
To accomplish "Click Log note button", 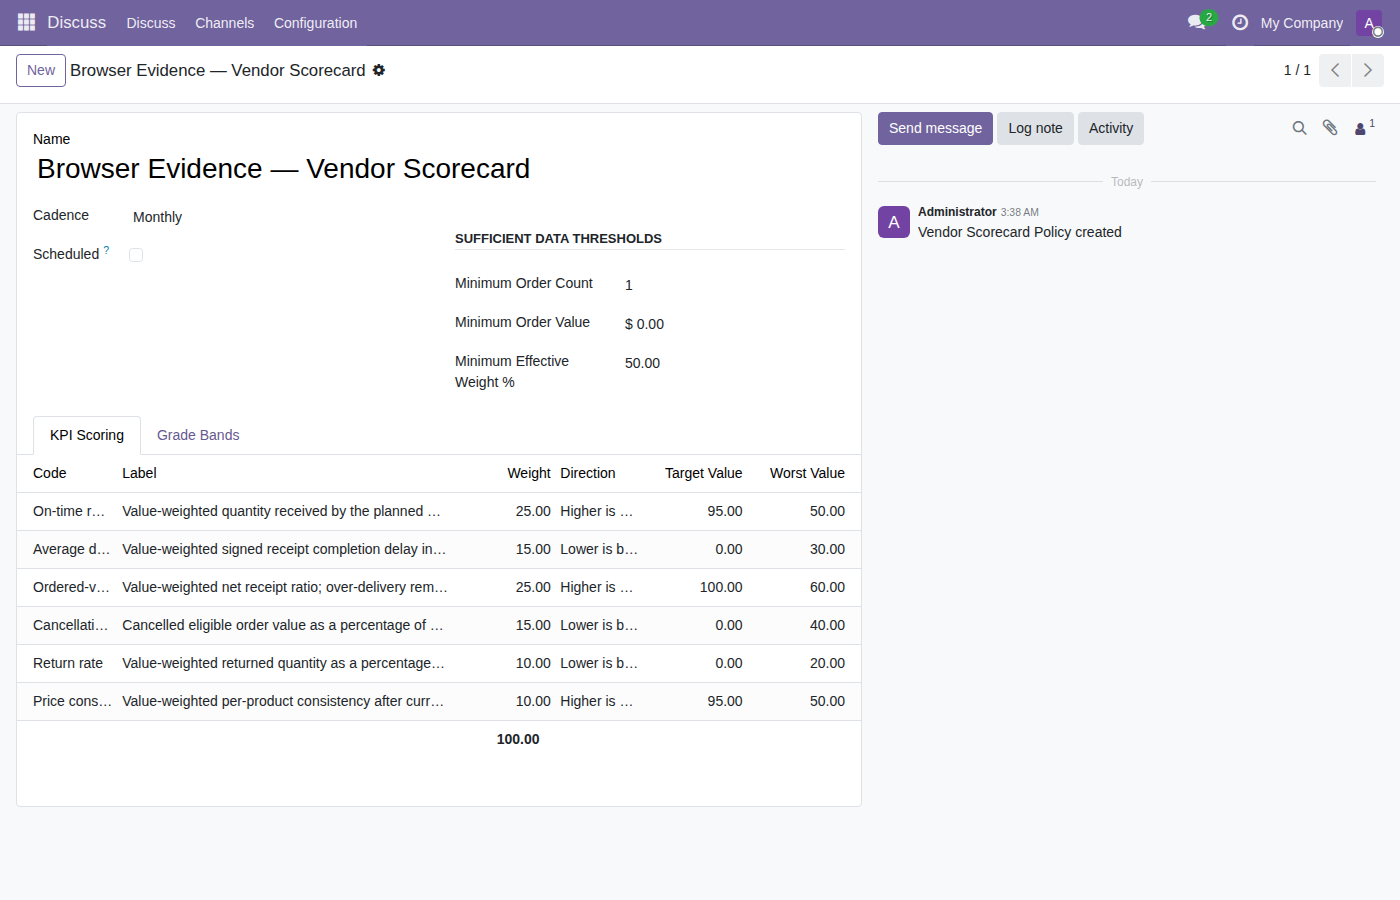I will click(x=1035, y=128).
